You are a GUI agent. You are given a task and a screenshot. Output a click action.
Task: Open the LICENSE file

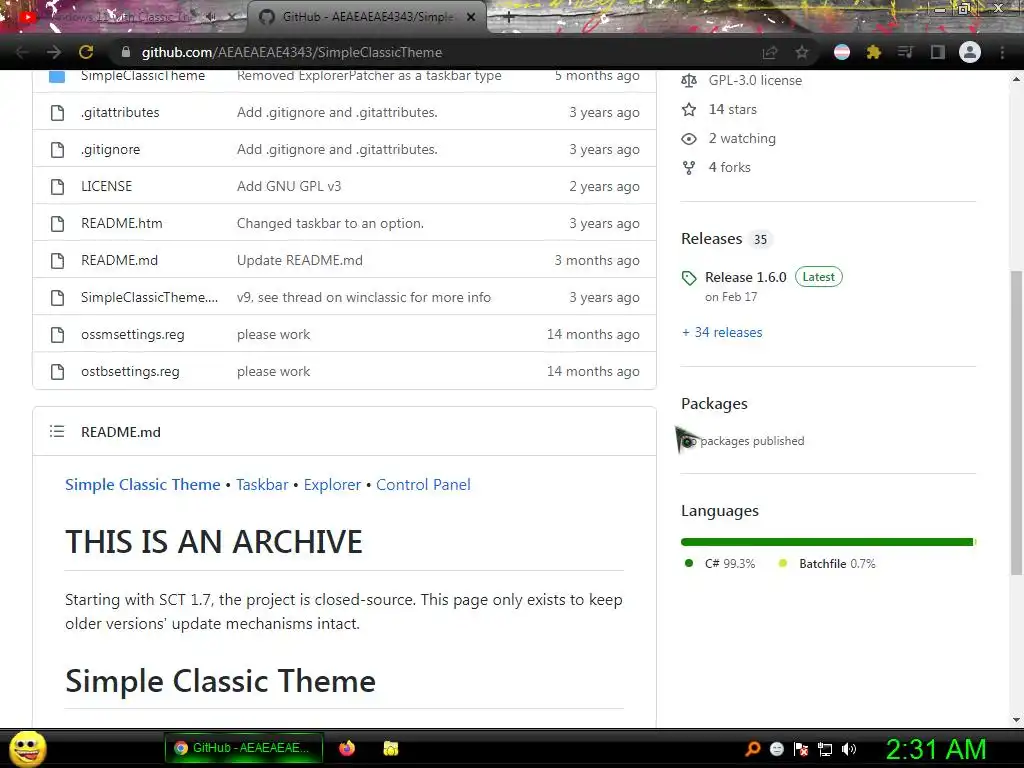tap(106, 186)
